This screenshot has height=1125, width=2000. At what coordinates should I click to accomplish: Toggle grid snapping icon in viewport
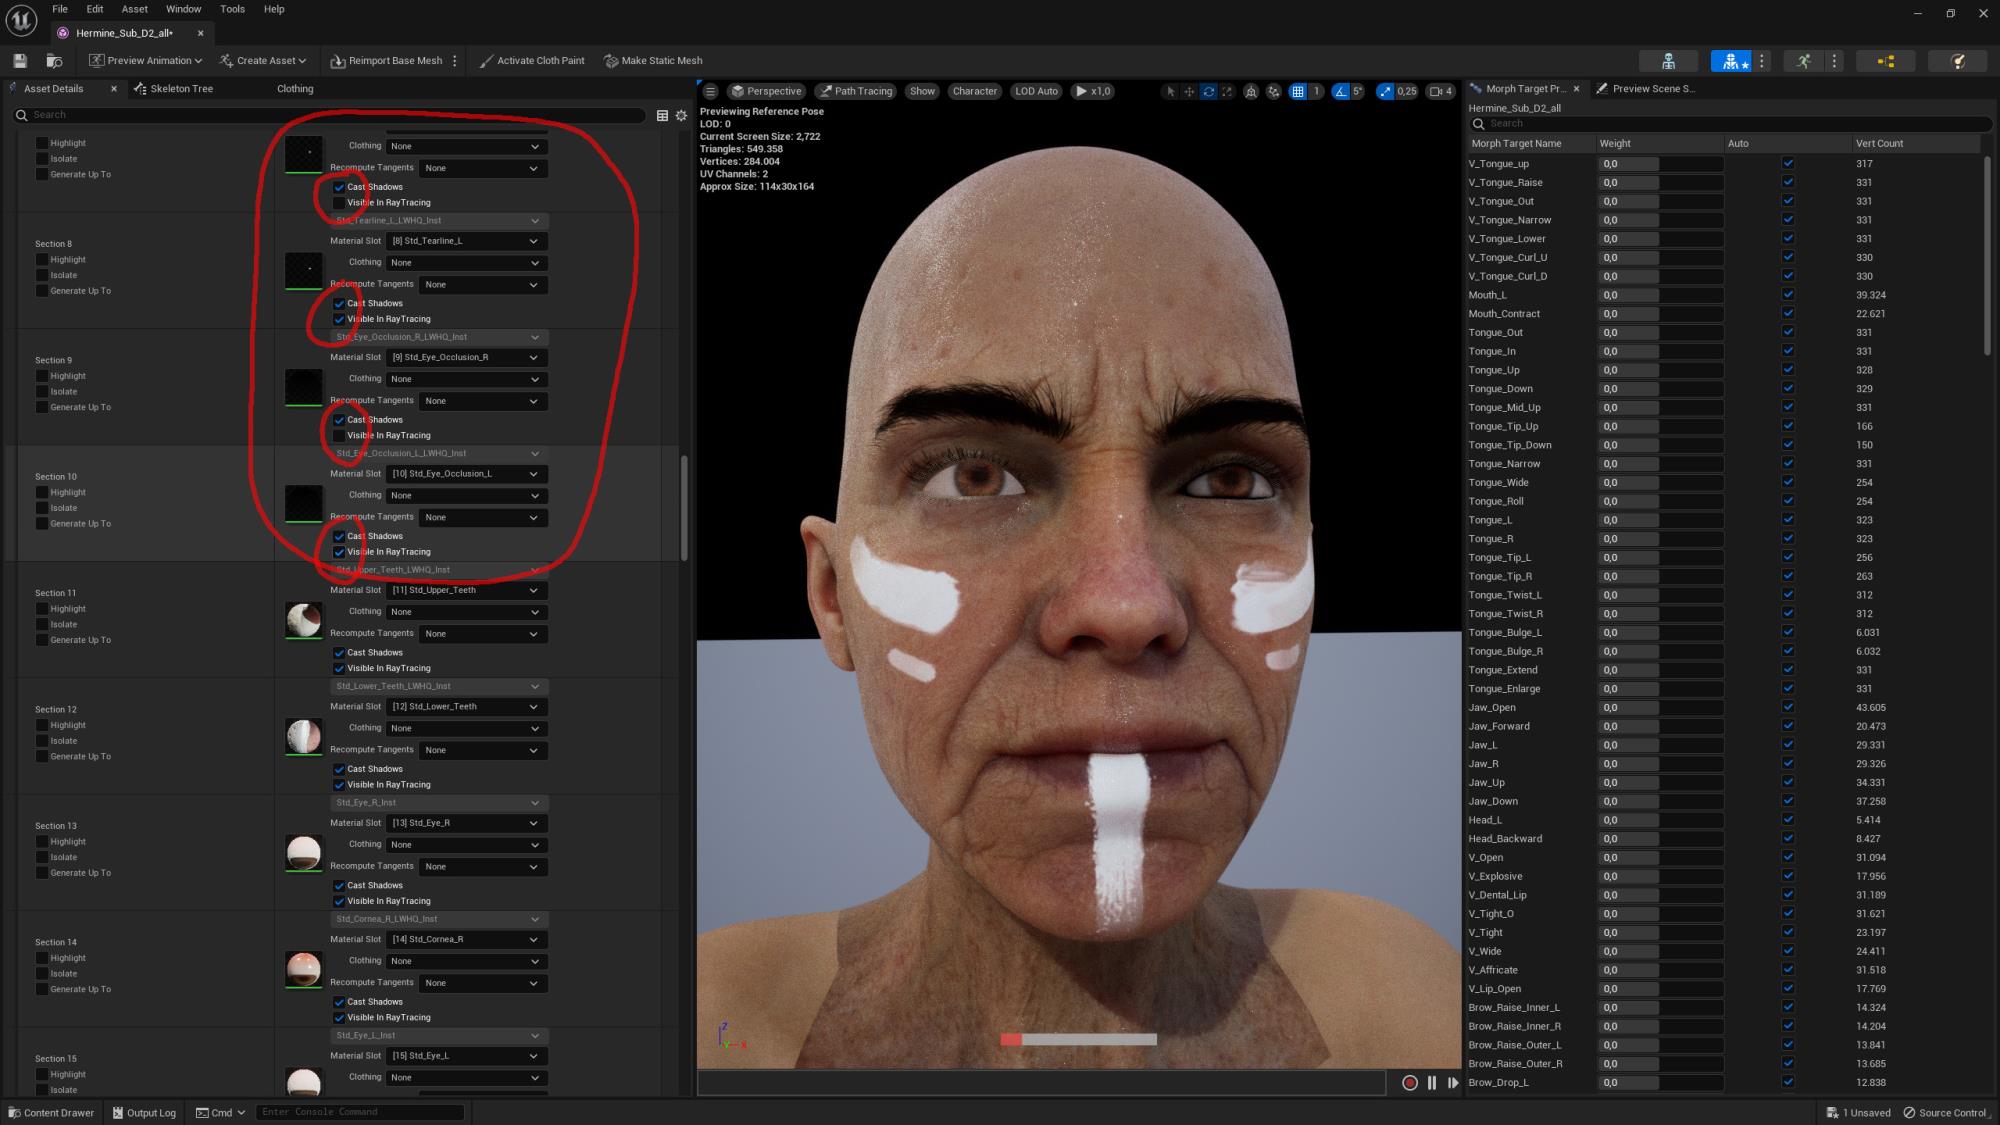(1298, 91)
